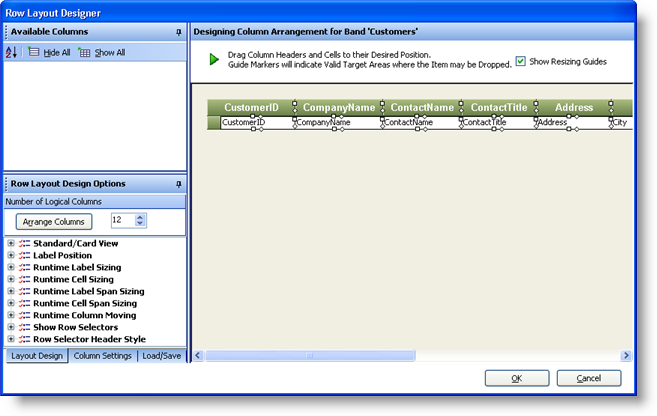
Task: Click the alphabetical sort icon
Action: pos(12,52)
